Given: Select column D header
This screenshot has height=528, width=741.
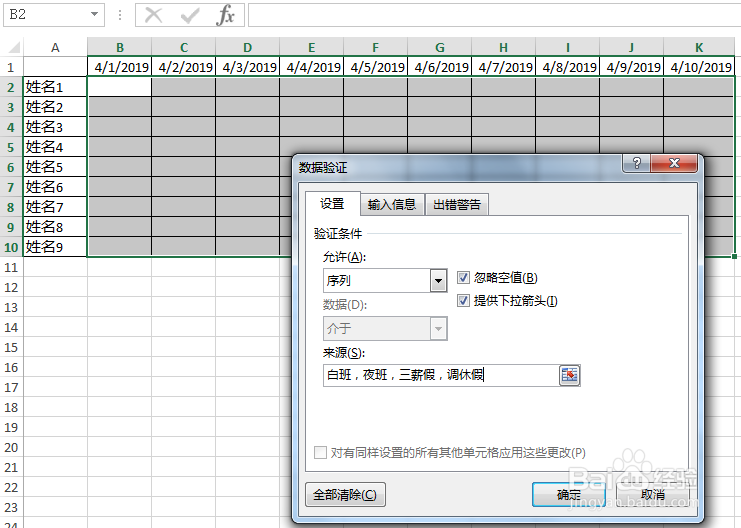Looking at the screenshot, I should tap(248, 47).
